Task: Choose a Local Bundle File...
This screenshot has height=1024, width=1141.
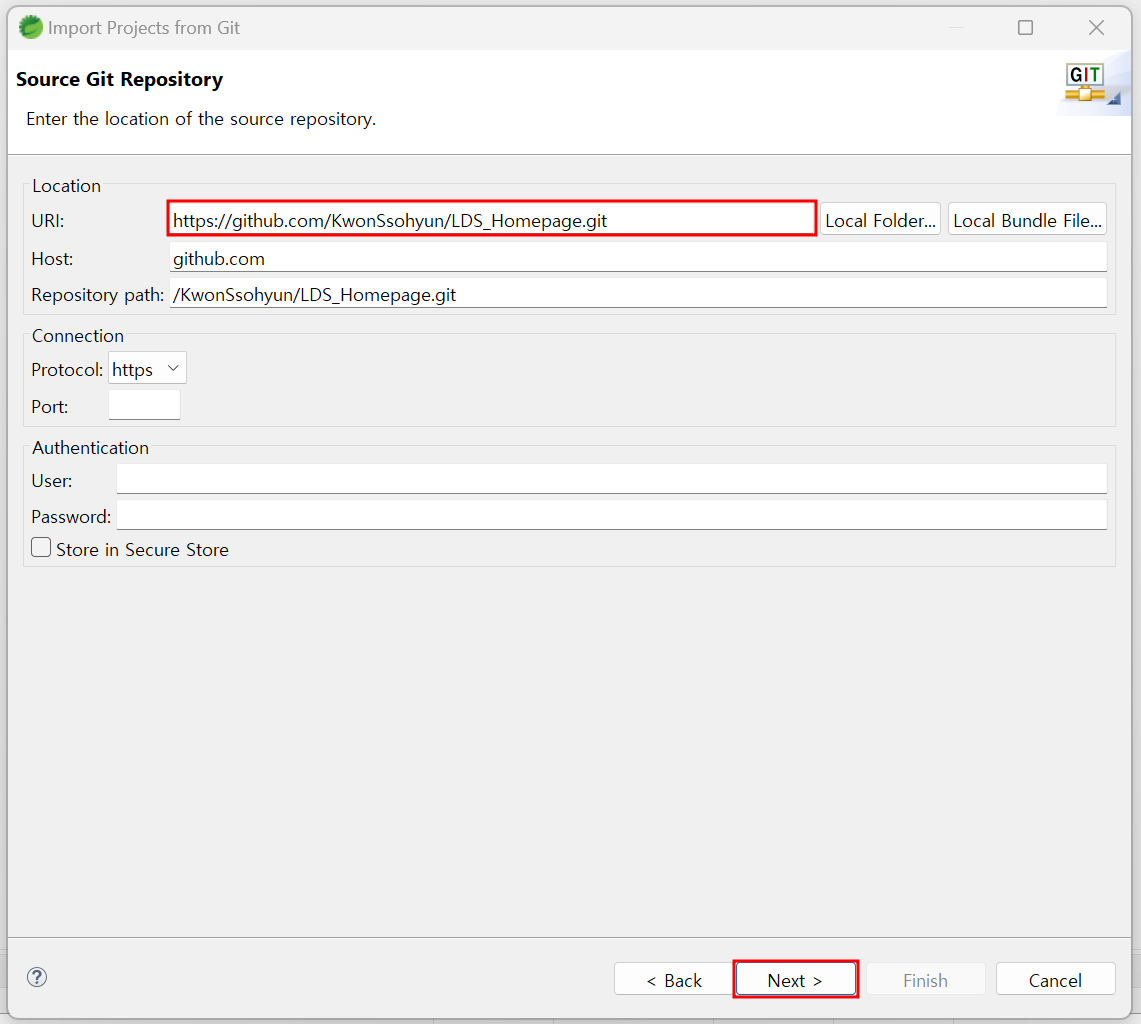Action: [1027, 220]
